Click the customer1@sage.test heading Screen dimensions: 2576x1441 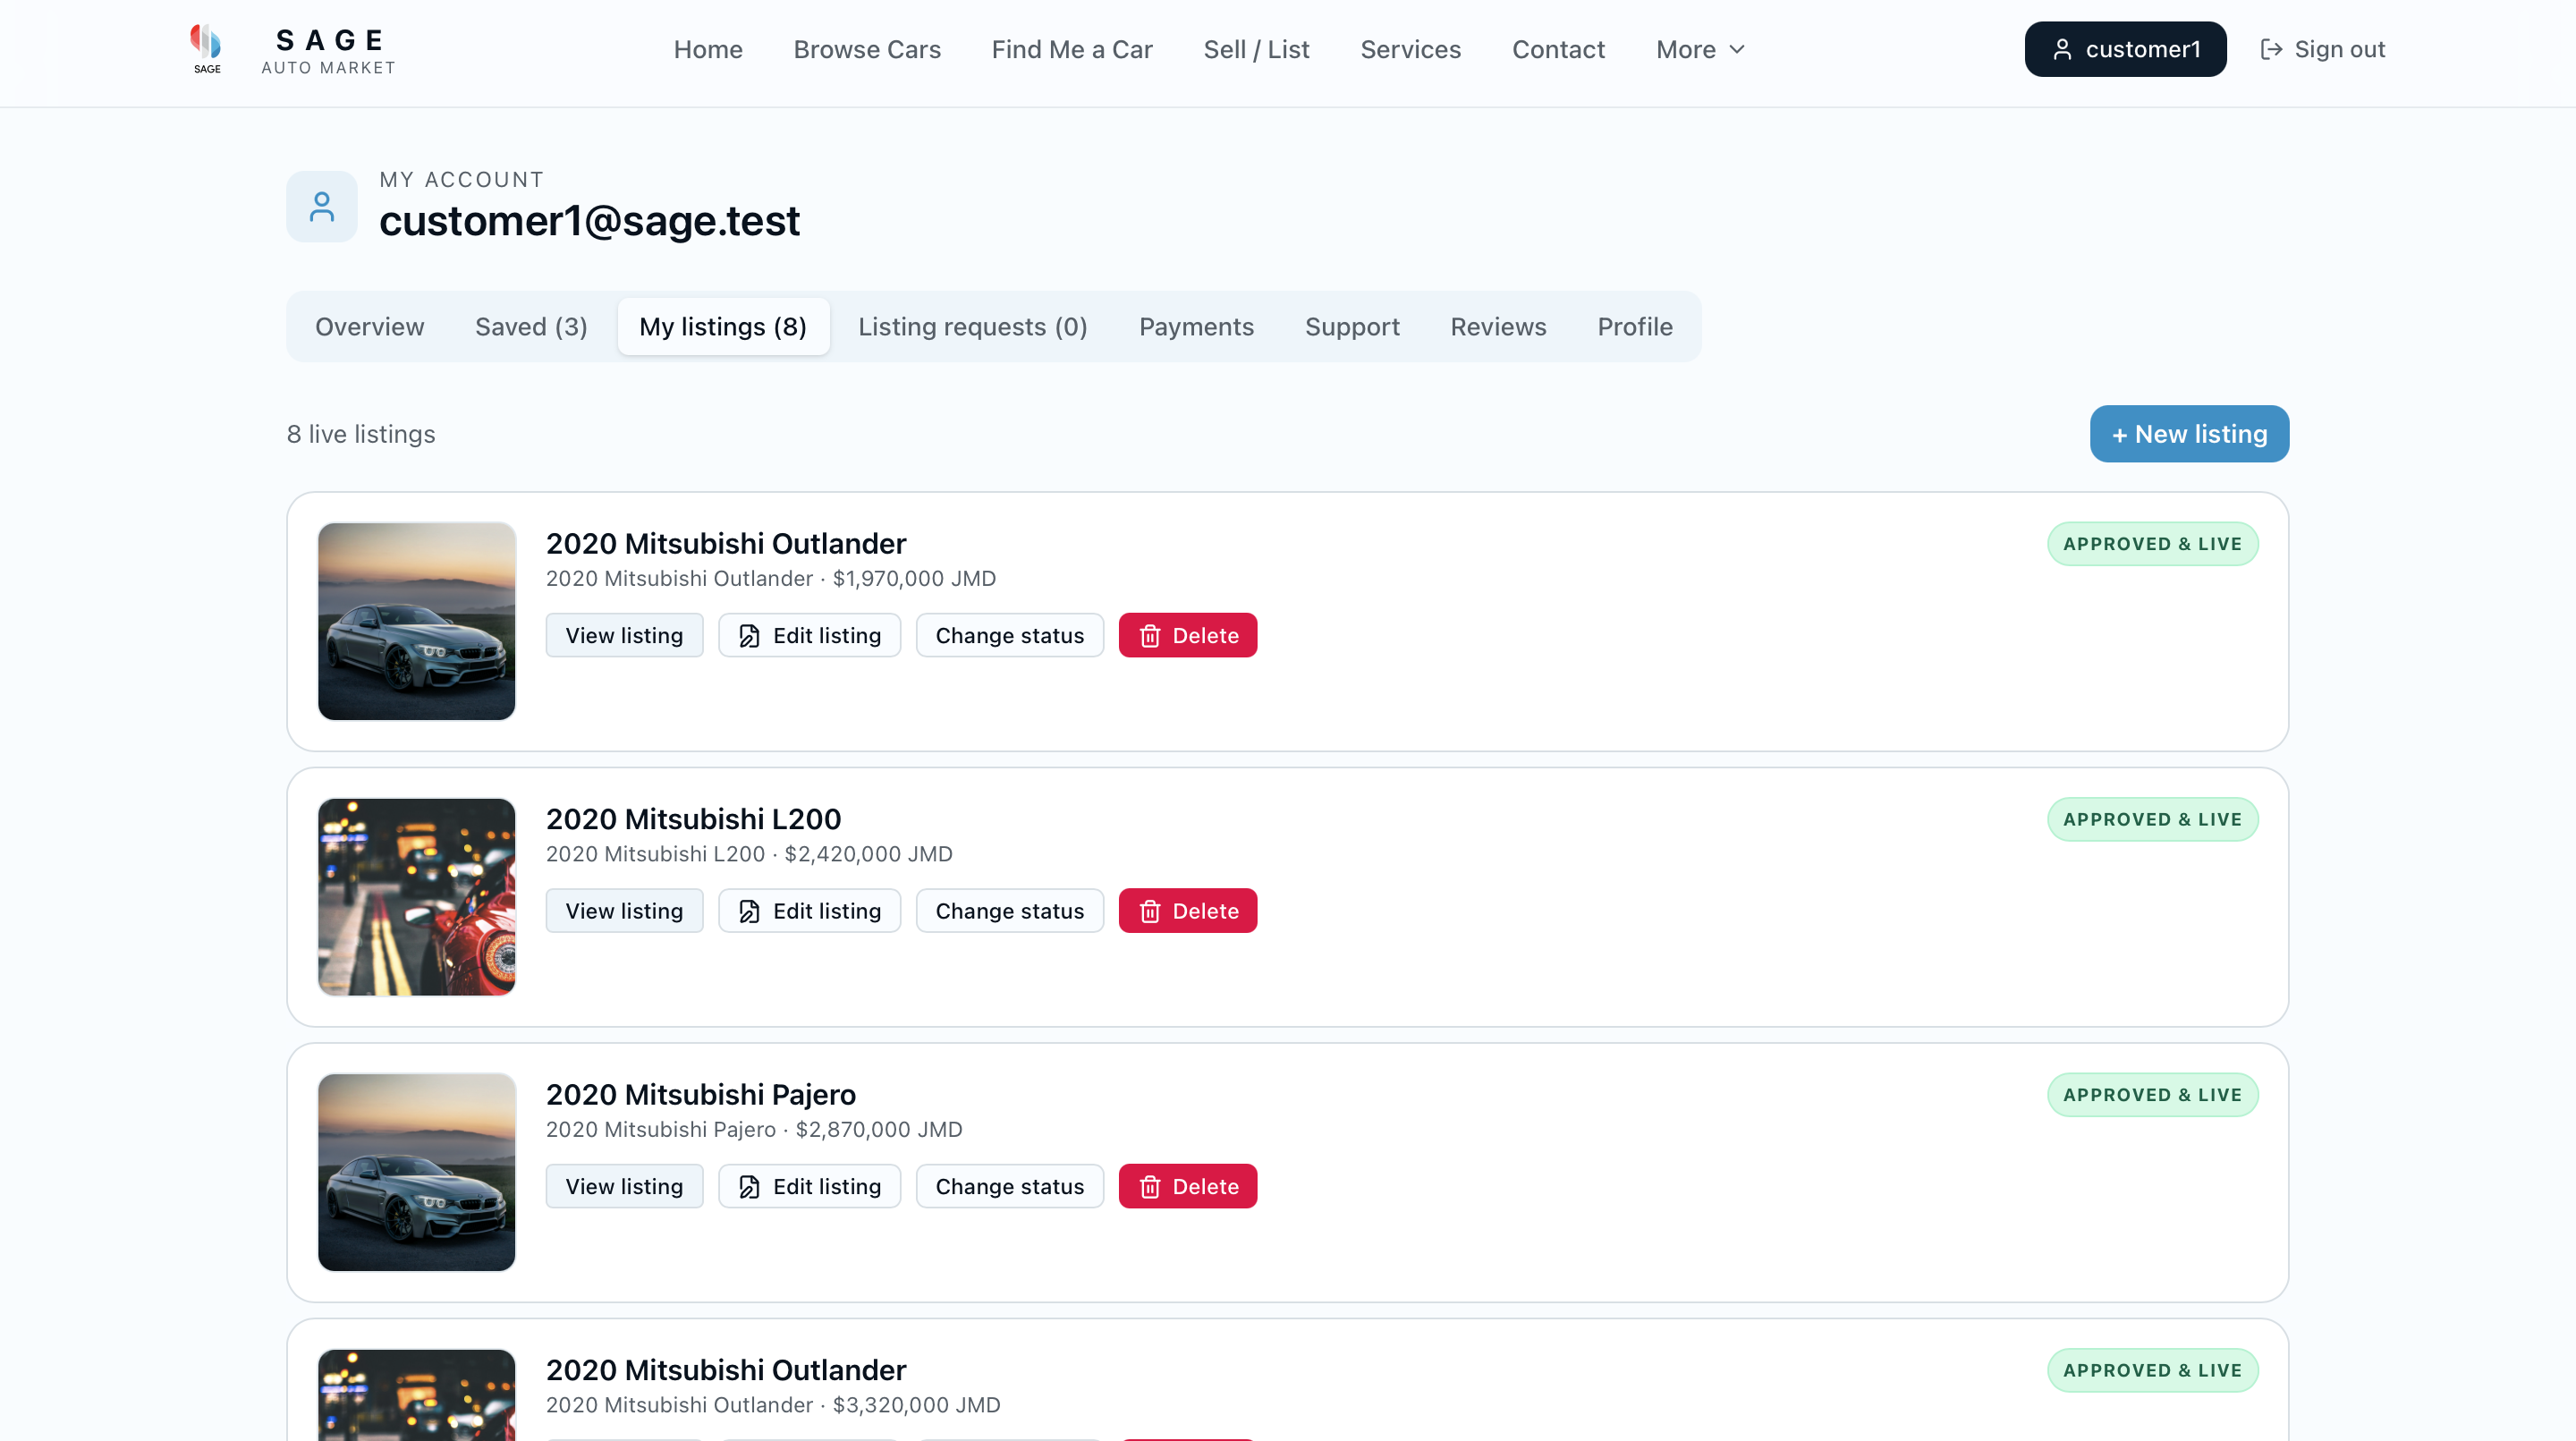click(x=589, y=221)
